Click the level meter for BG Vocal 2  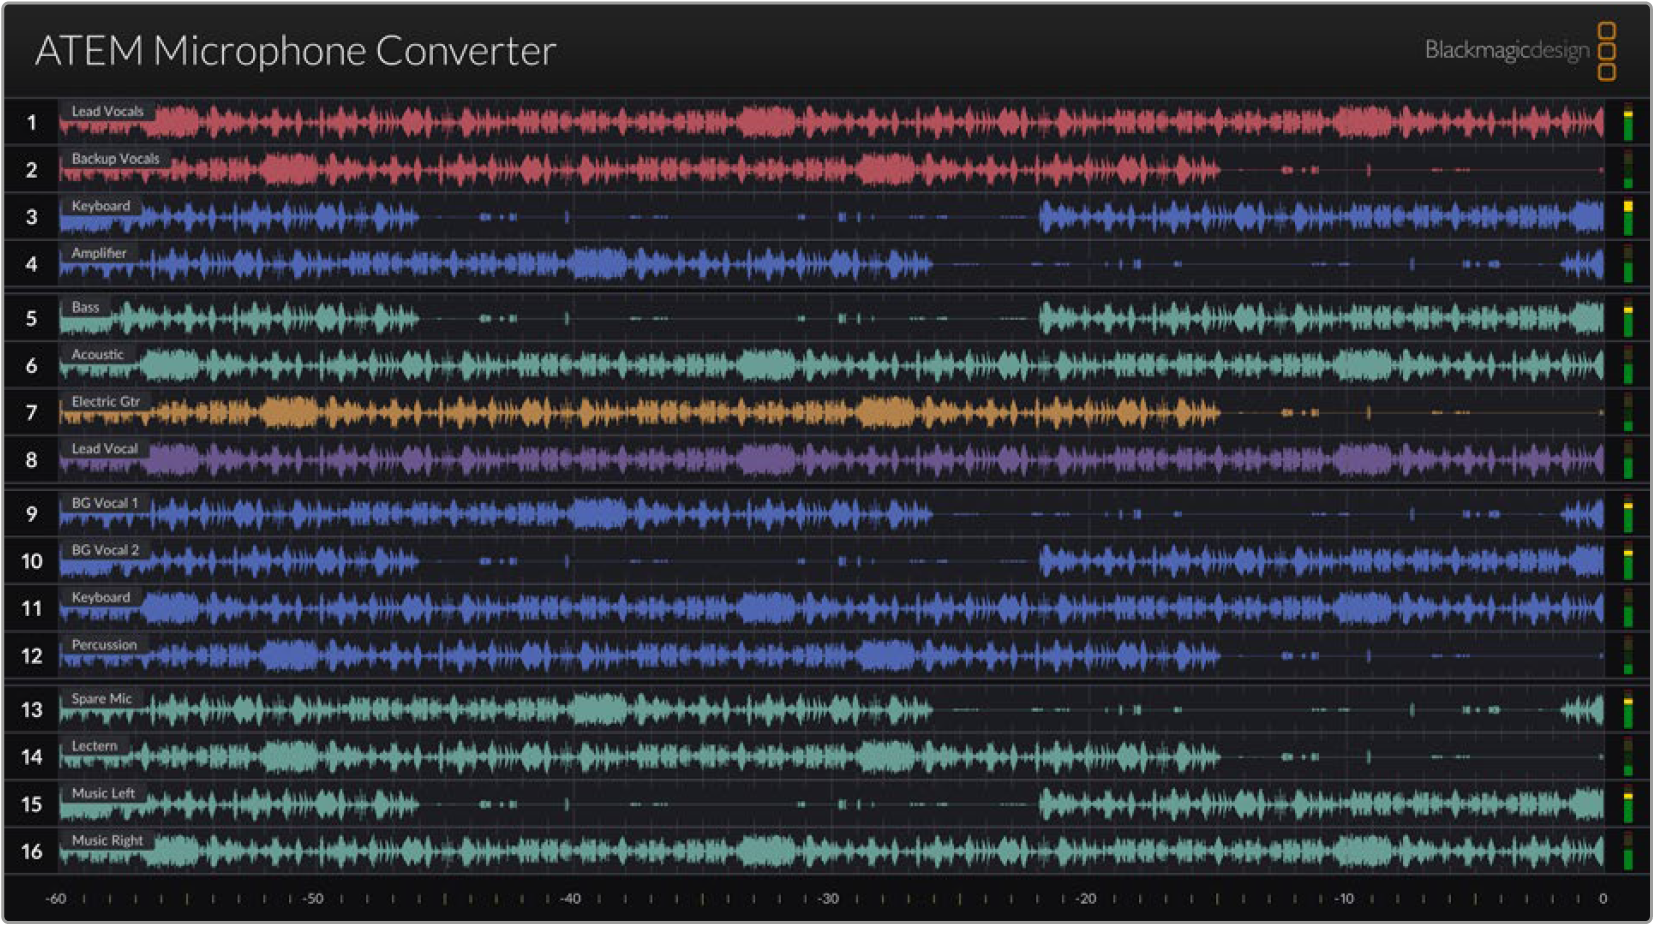pyautogui.click(x=1628, y=560)
